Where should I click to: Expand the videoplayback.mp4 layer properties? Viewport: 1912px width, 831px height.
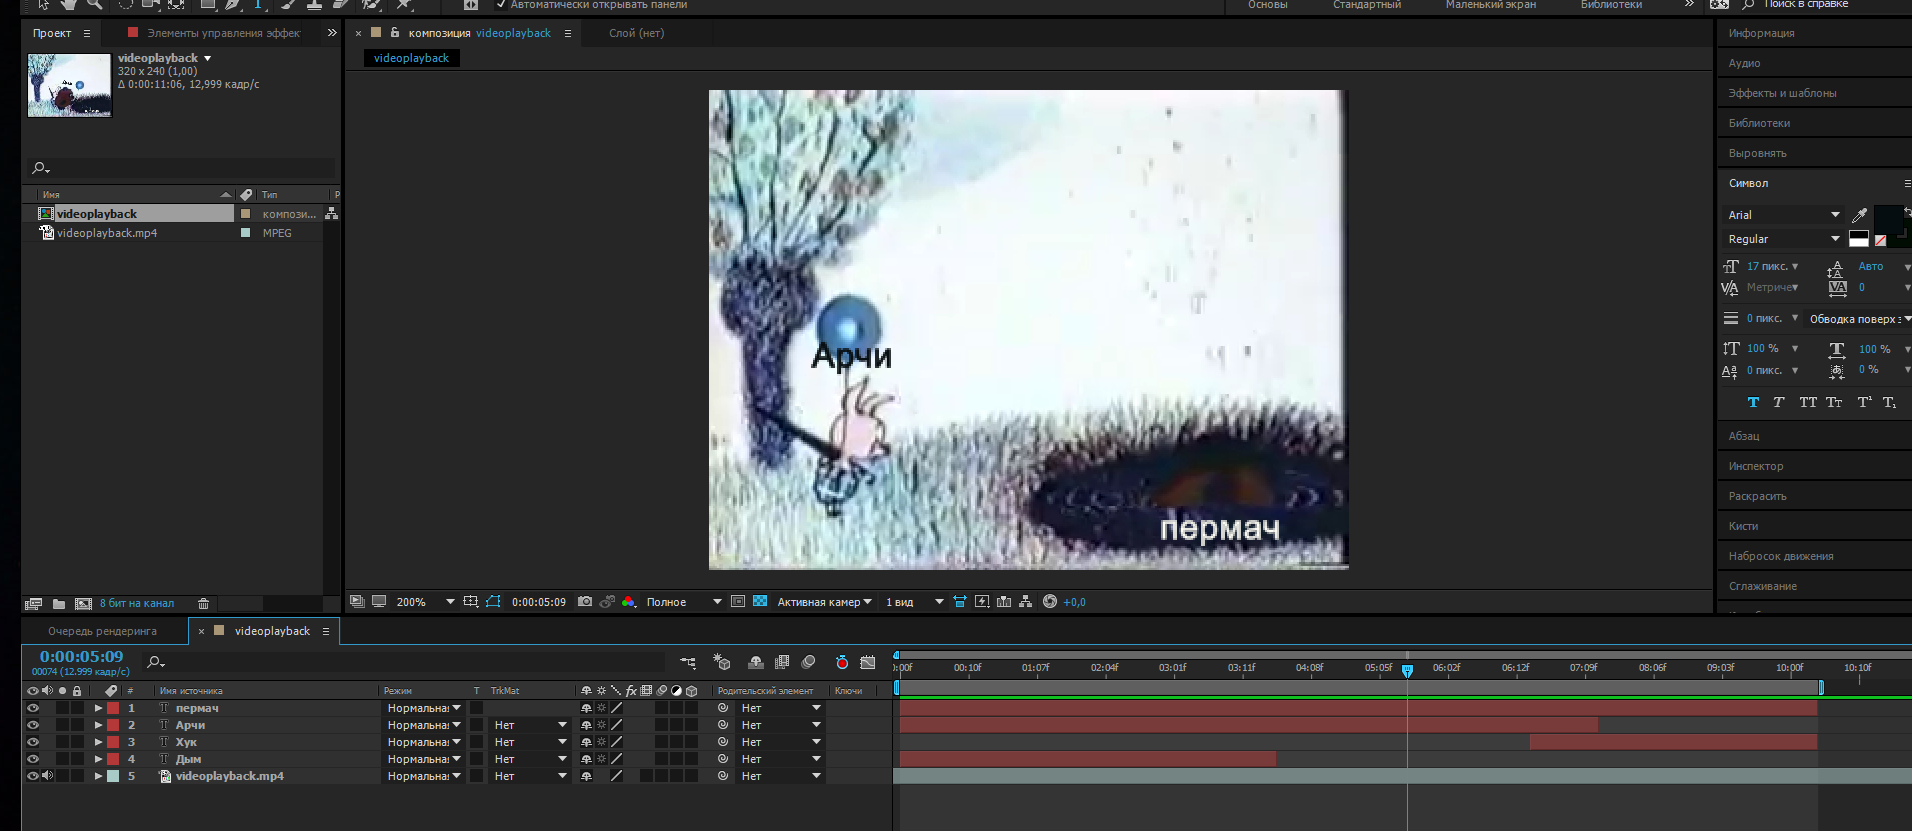[x=98, y=776]
